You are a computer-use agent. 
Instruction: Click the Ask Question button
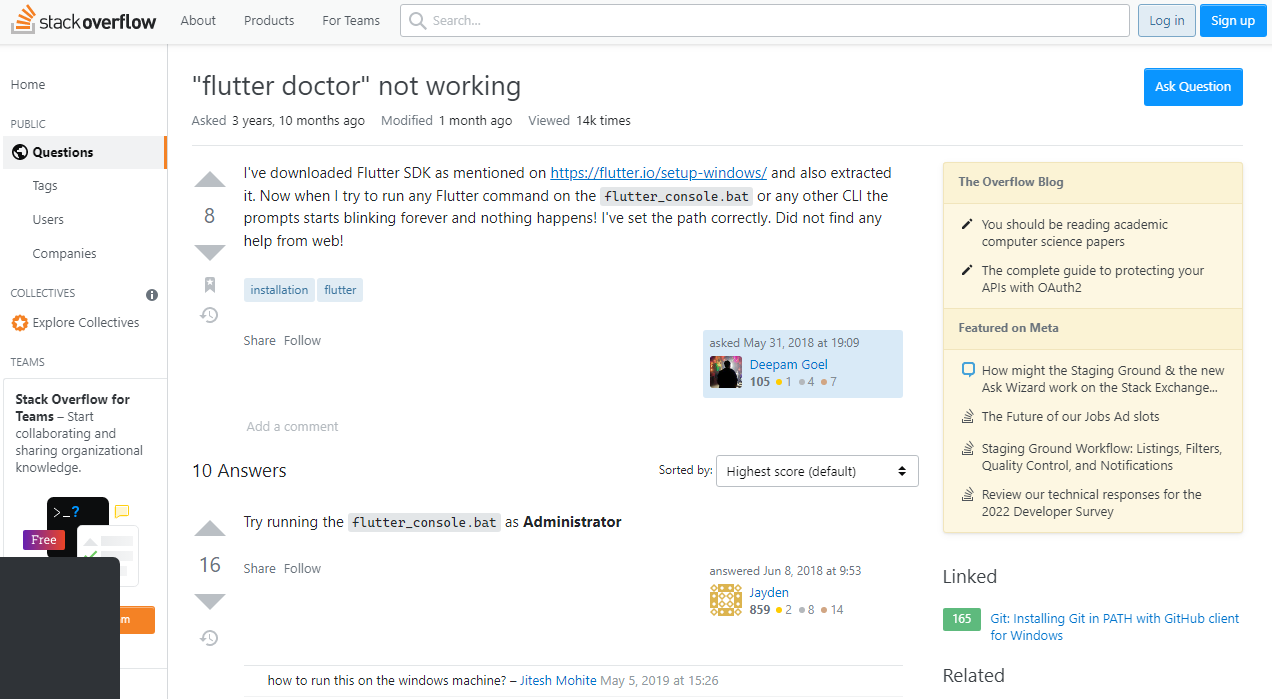click(x=1193, y=87)
